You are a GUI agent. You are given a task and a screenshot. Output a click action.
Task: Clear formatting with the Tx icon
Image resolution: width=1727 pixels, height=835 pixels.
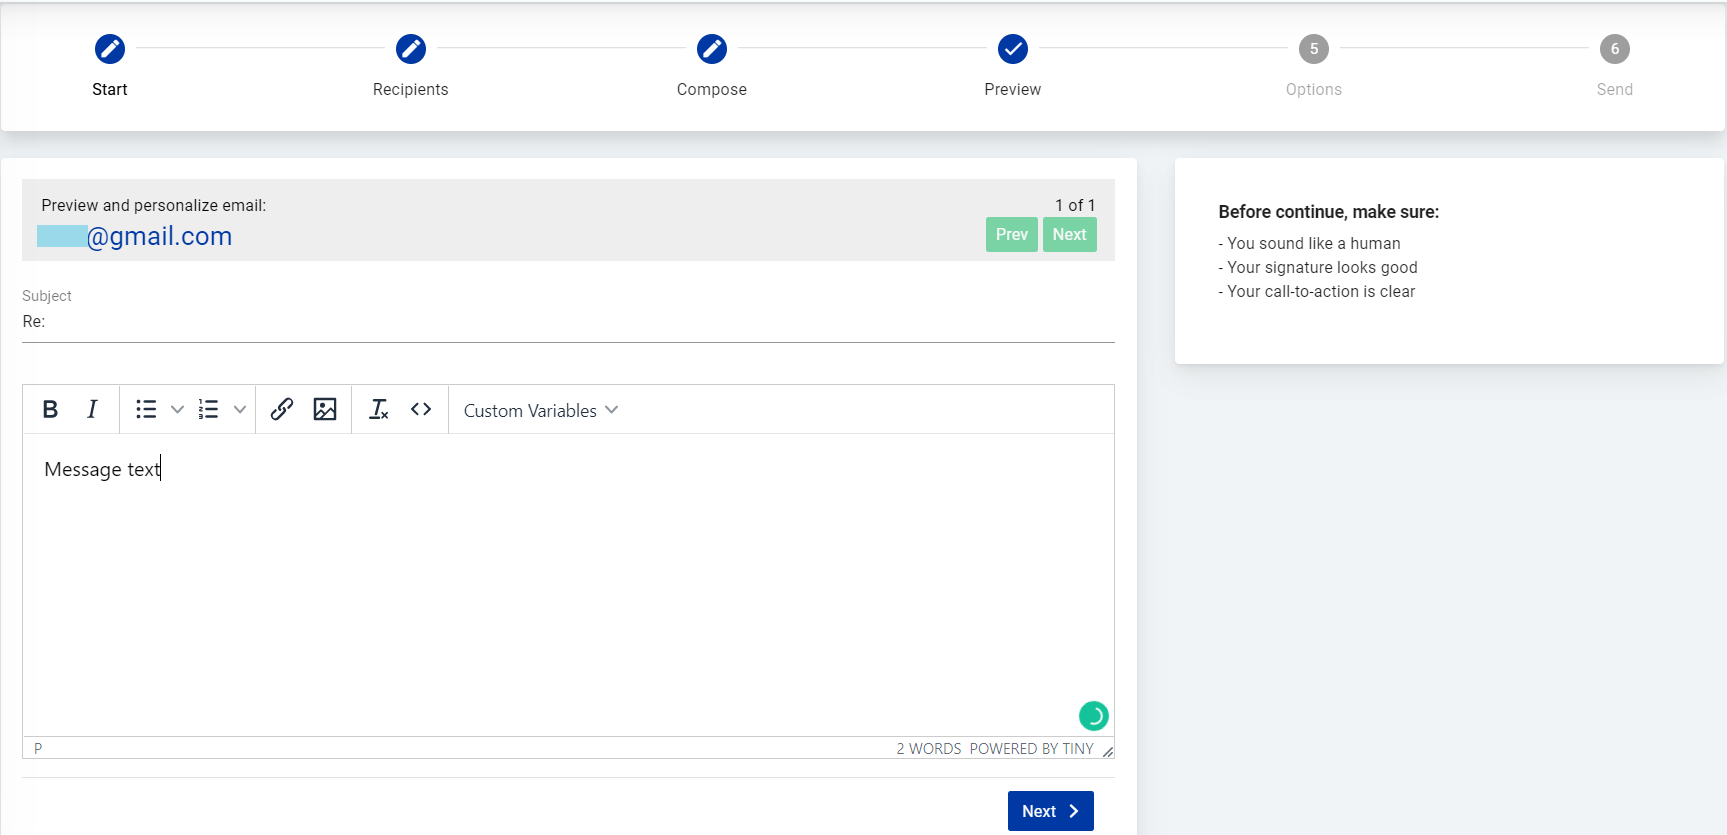click(x=379, y=409)
